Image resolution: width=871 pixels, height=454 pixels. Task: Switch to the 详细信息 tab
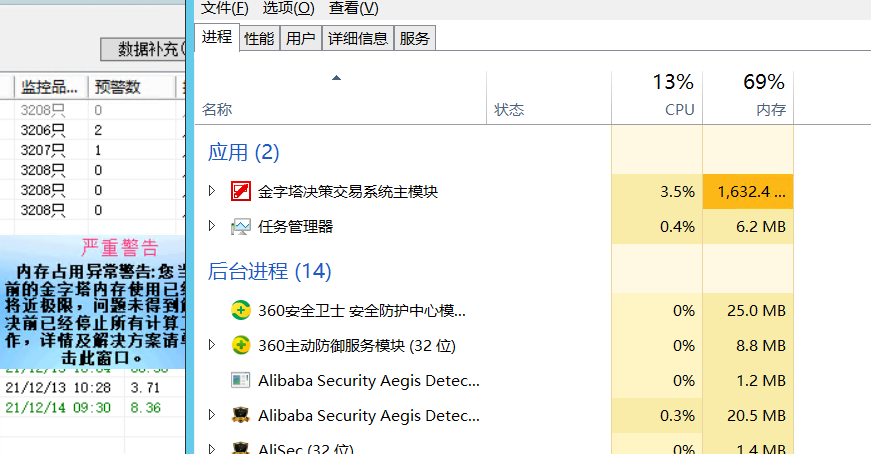[x=358, y=38]
